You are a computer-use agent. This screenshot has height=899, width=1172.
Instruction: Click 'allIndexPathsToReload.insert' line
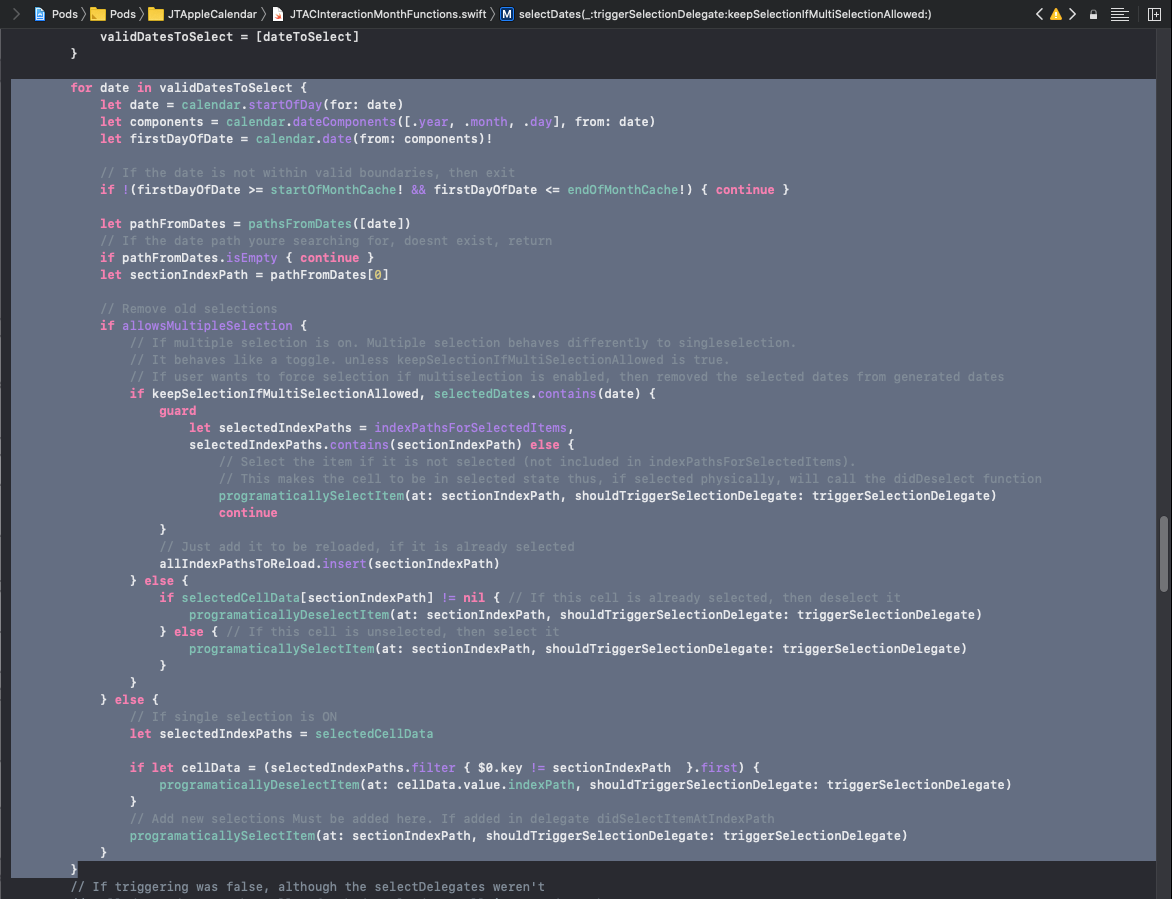pos(329,564)
